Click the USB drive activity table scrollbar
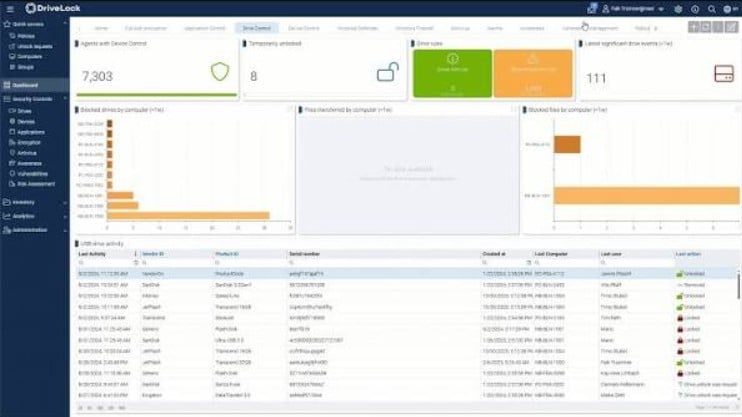 tap(738, 286)
